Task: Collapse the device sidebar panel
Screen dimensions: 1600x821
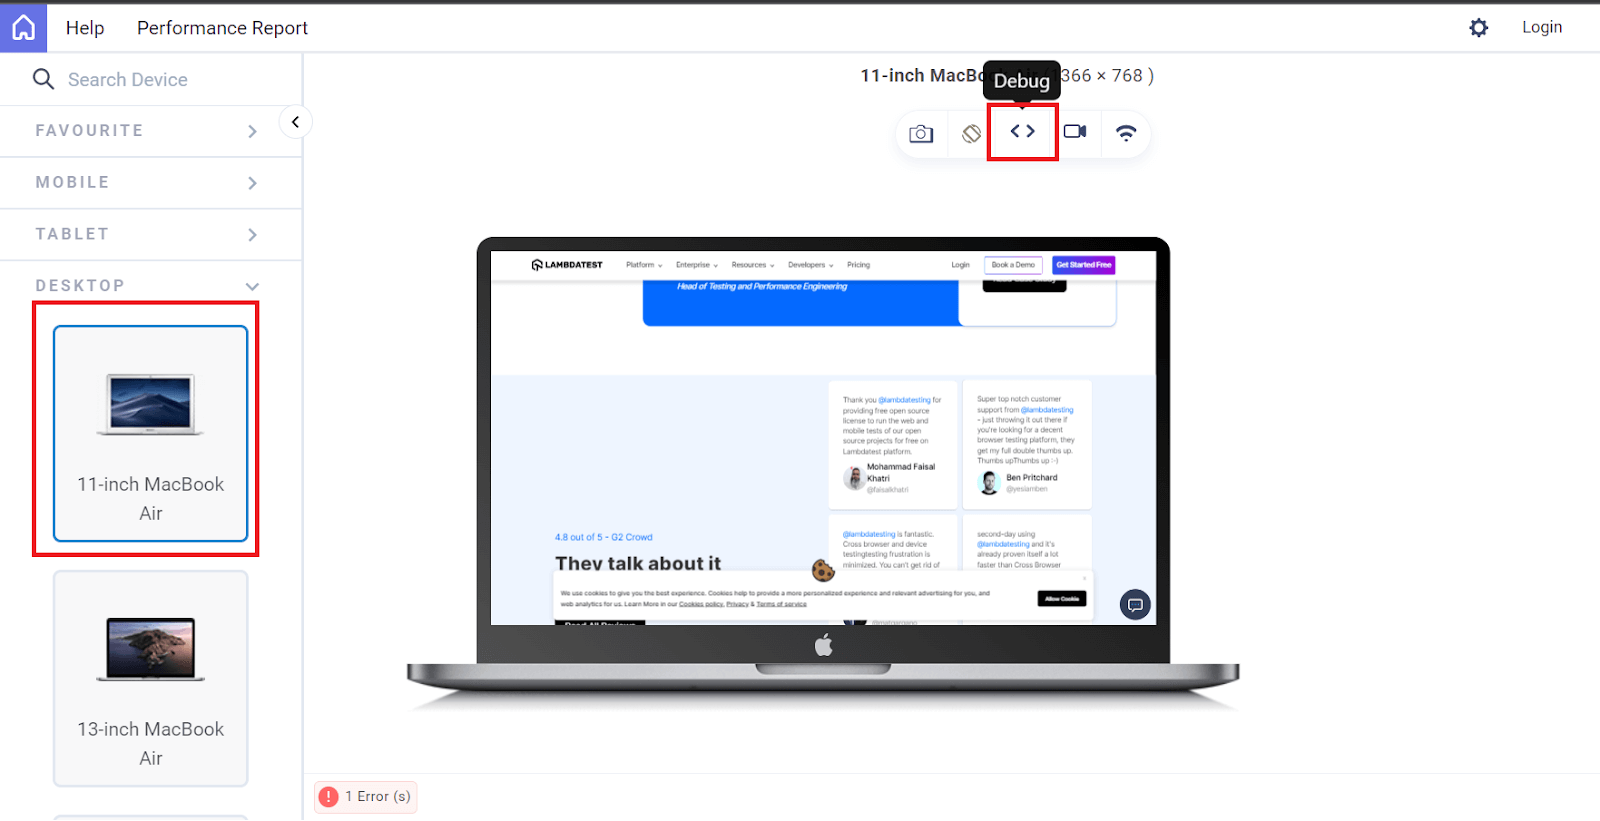Action: pyautogui.click(x=295, y=122)
